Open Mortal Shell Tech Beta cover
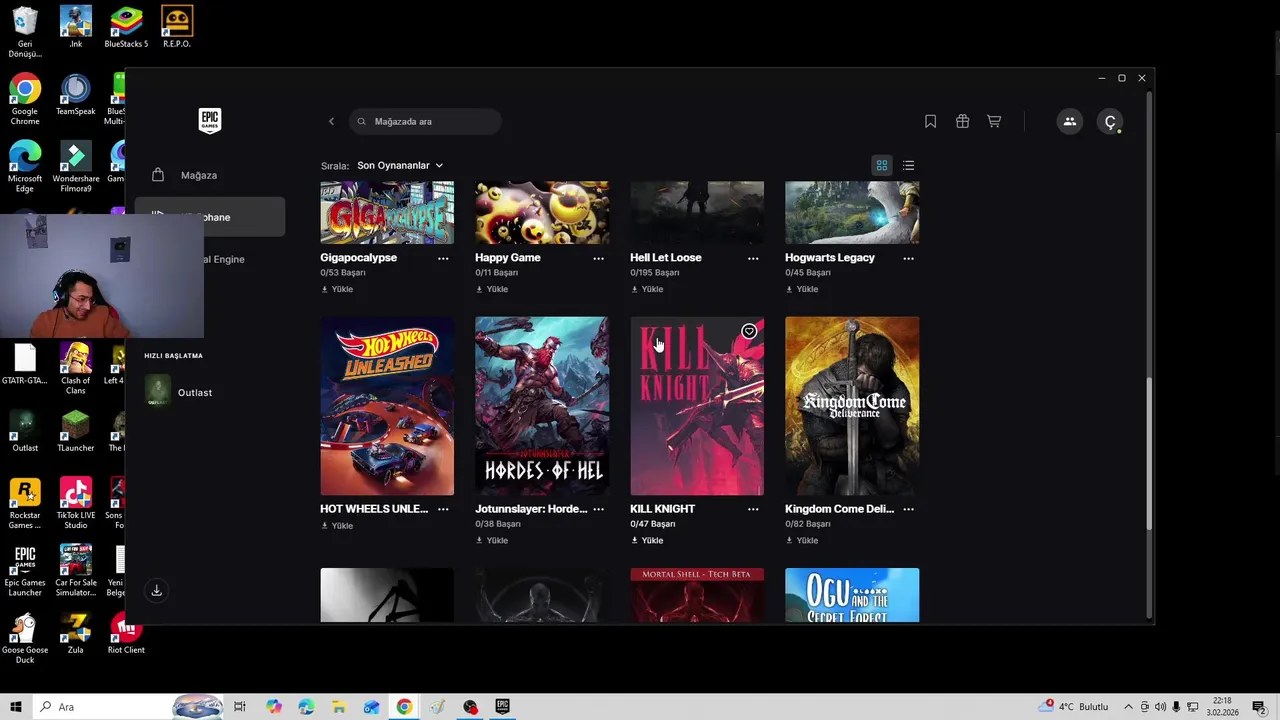This screenshot has width=1280, height=720. point(697,595)
